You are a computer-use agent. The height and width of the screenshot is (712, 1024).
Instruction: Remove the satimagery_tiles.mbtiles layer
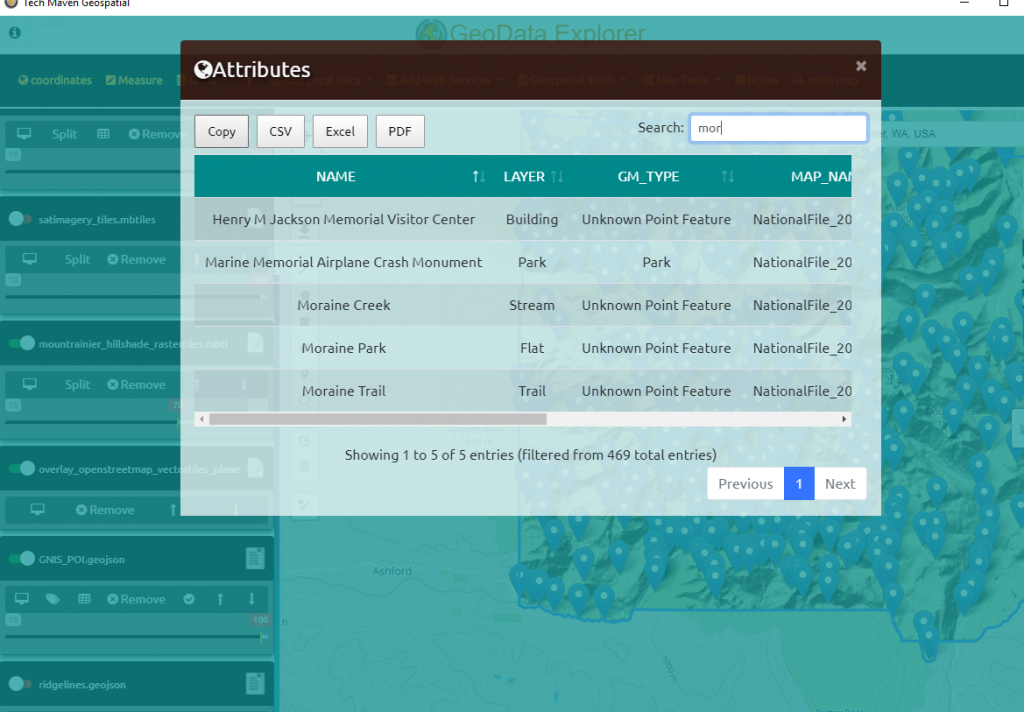136,259
